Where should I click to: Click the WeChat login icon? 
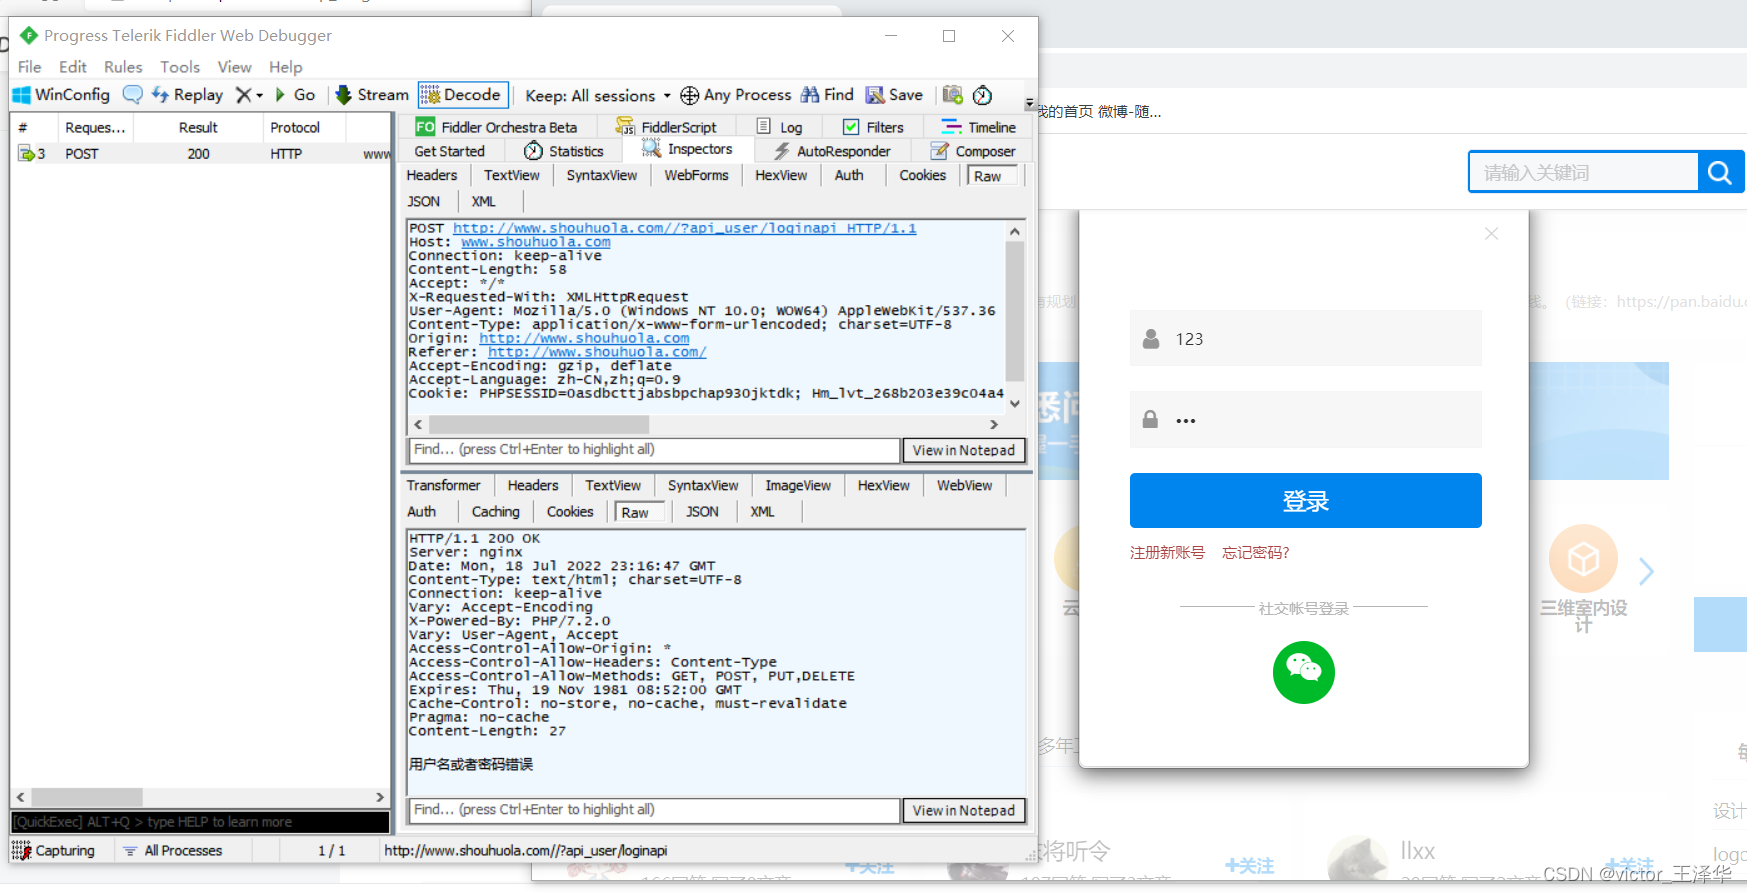click(x=1304, y=672)
